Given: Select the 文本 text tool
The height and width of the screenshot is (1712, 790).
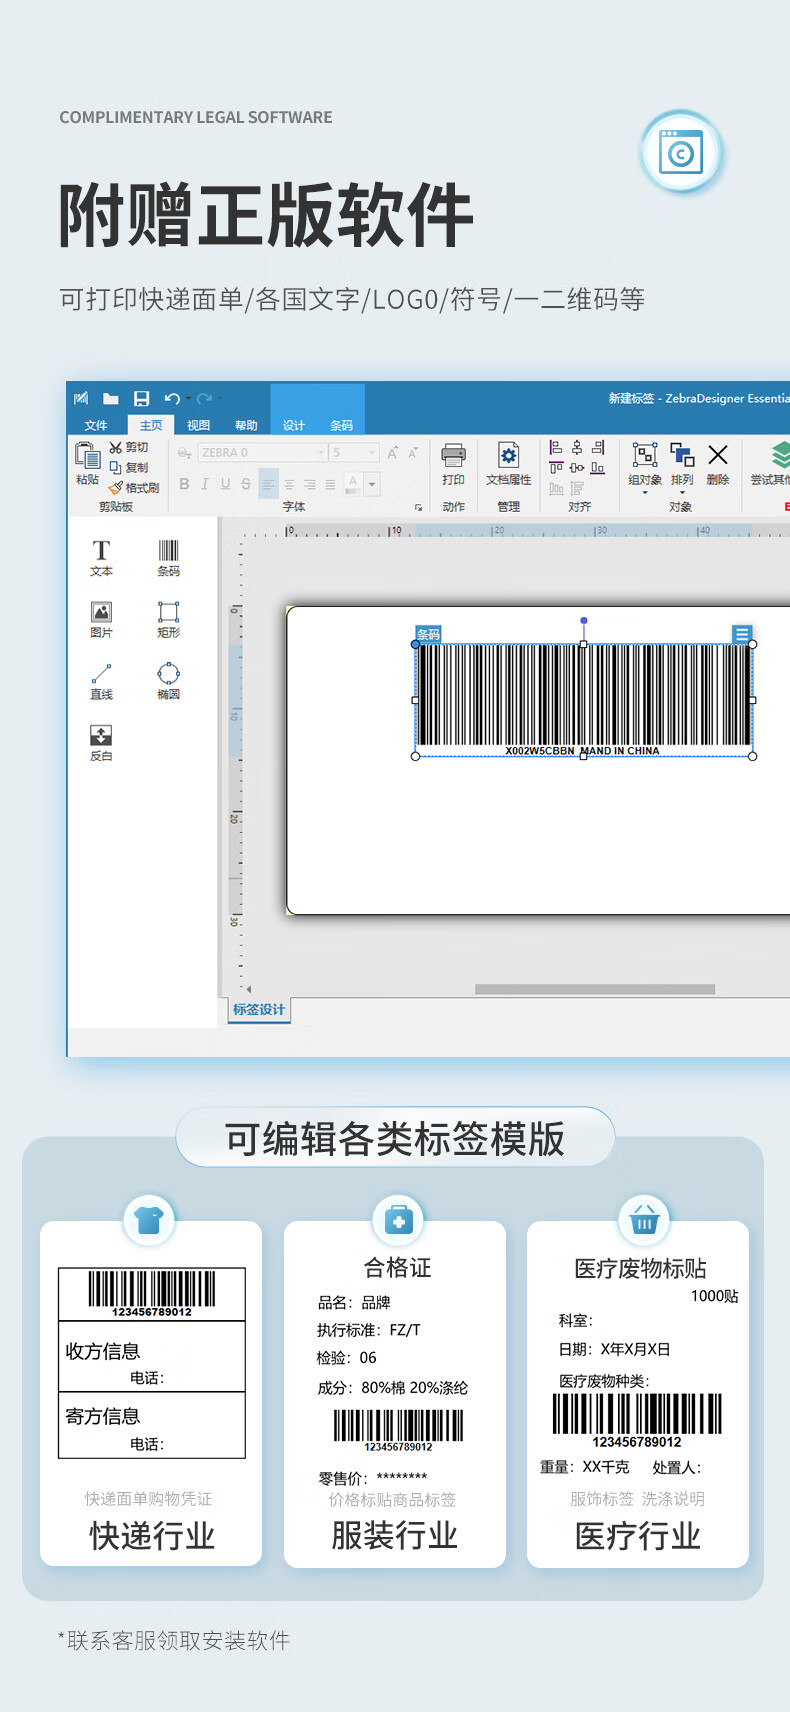Looking at the screenshot, I should pyautogui.click(x=101, y=557).
